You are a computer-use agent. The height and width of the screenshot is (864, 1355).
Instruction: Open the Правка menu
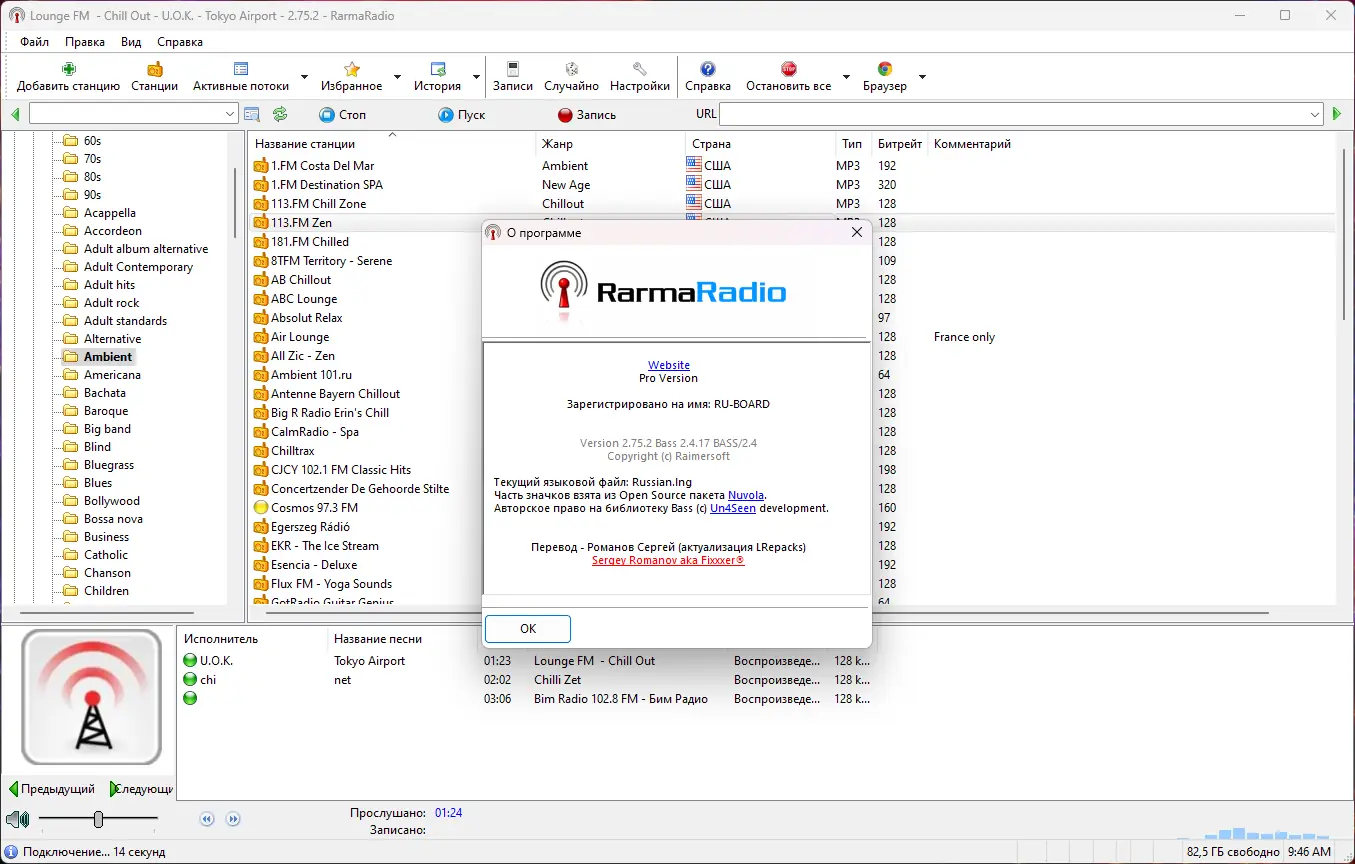click(85, 42)
